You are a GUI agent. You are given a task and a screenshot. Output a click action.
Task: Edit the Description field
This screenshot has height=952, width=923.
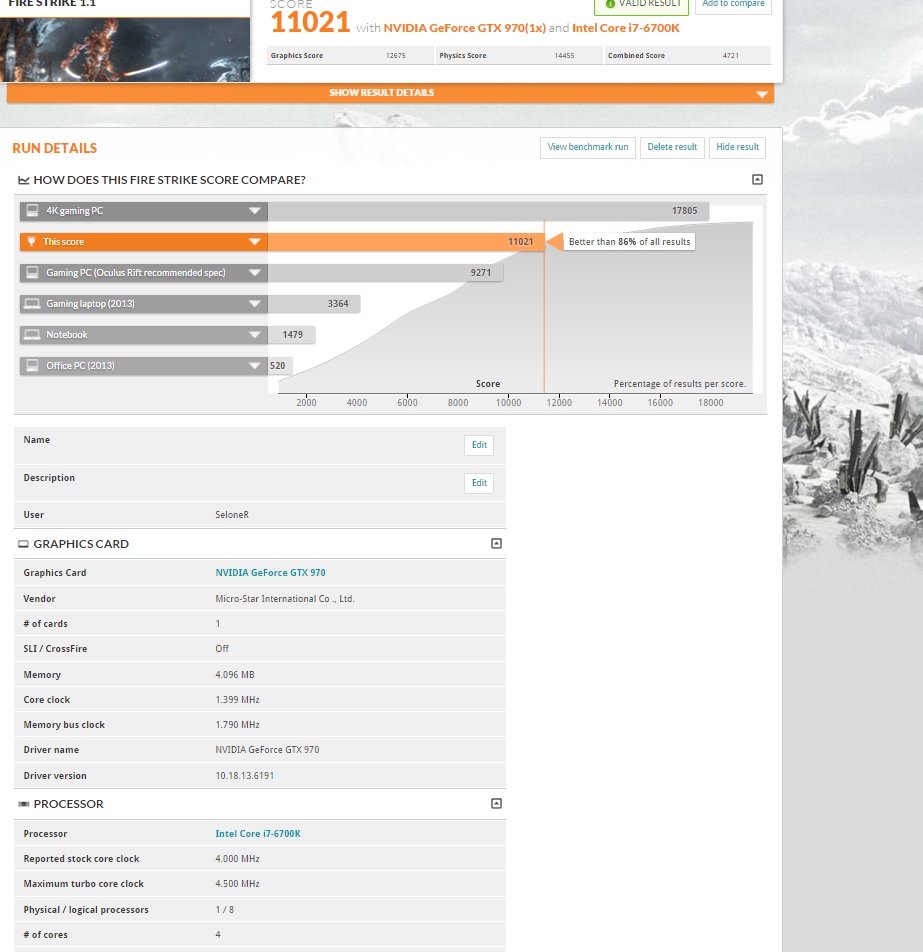point(479,483)
